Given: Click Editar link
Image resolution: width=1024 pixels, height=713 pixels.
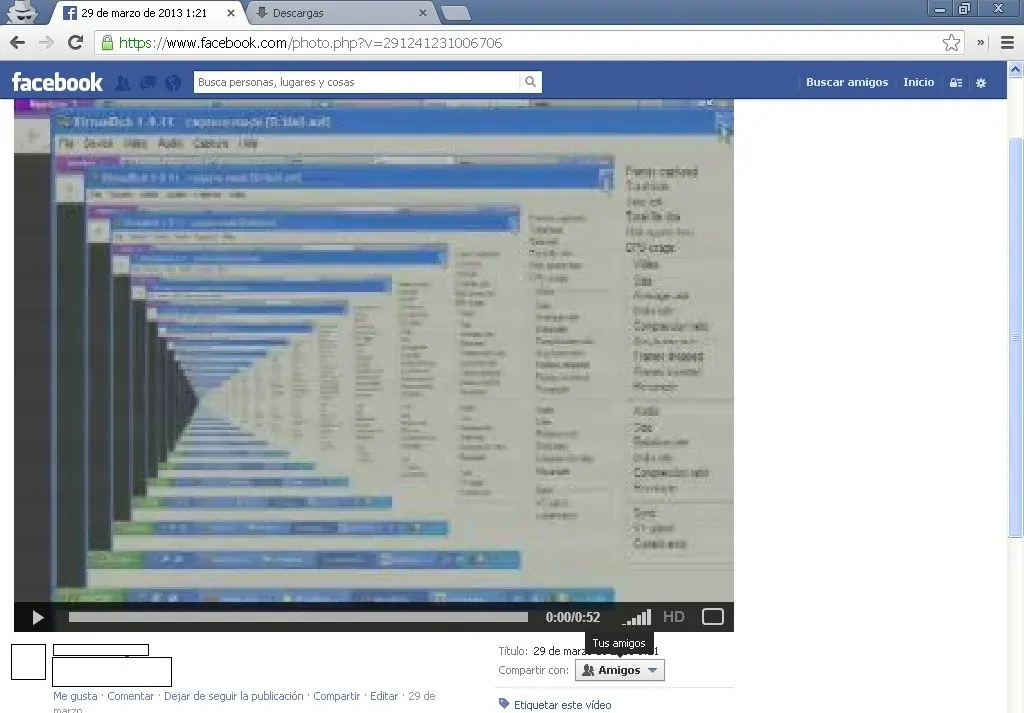Looking at the screenshot, I should pyautogui.click(x=384, y=696).
